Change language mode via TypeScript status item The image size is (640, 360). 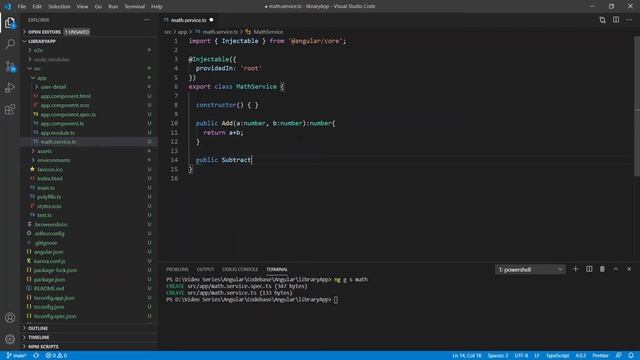pos(558,356)
